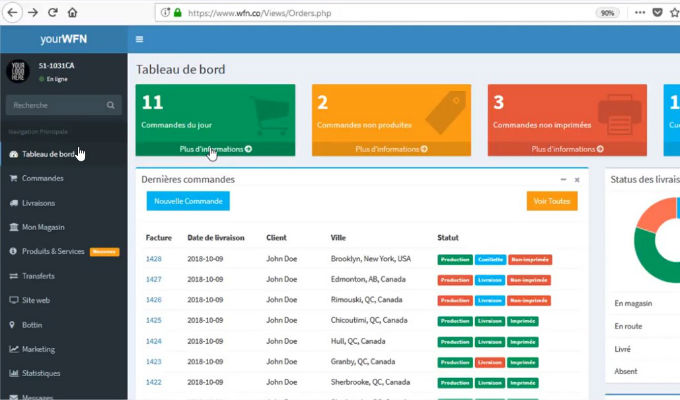Click 'En route' in delivery status legend
The width and height of the screenshot is (680, 400).
pyautogui.click(x=628, y=326)
